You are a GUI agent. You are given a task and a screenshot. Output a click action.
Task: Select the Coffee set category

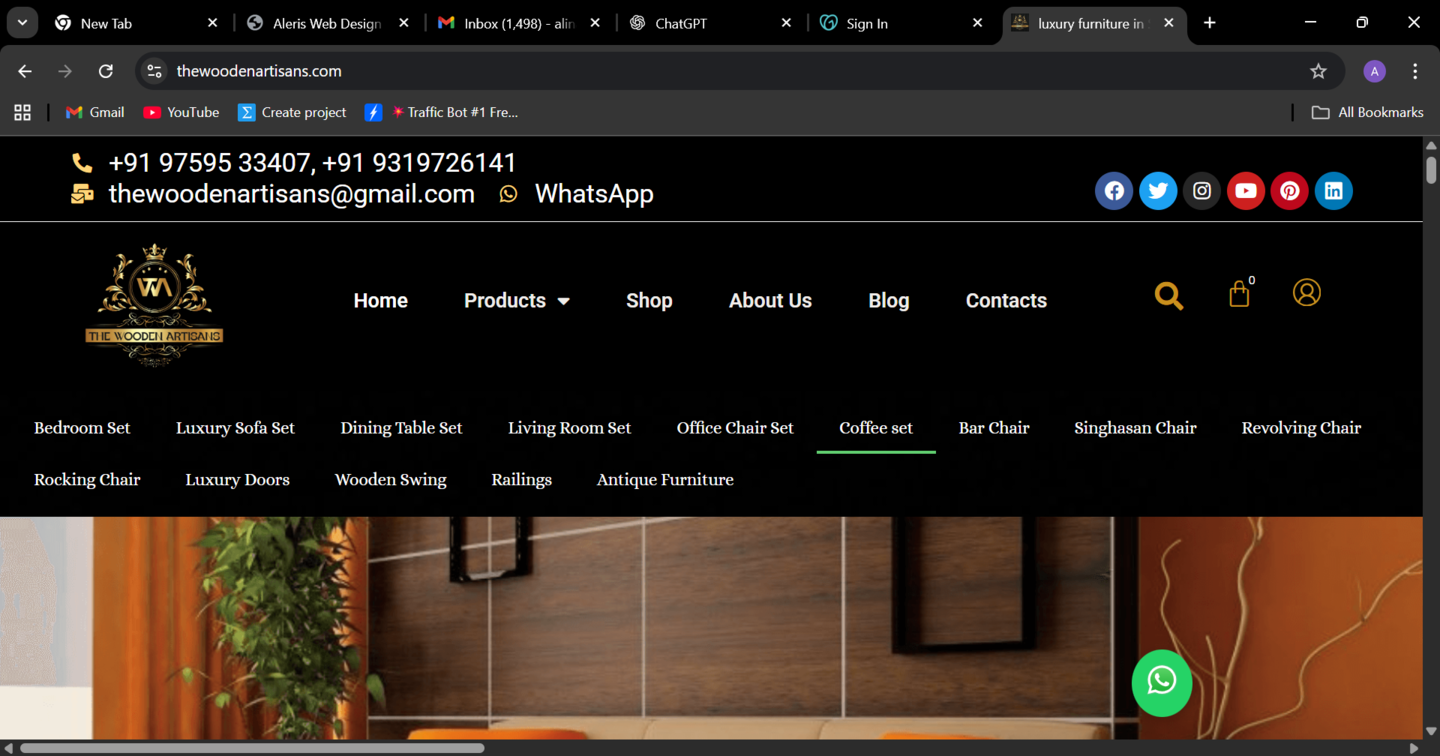coord(875,428)
